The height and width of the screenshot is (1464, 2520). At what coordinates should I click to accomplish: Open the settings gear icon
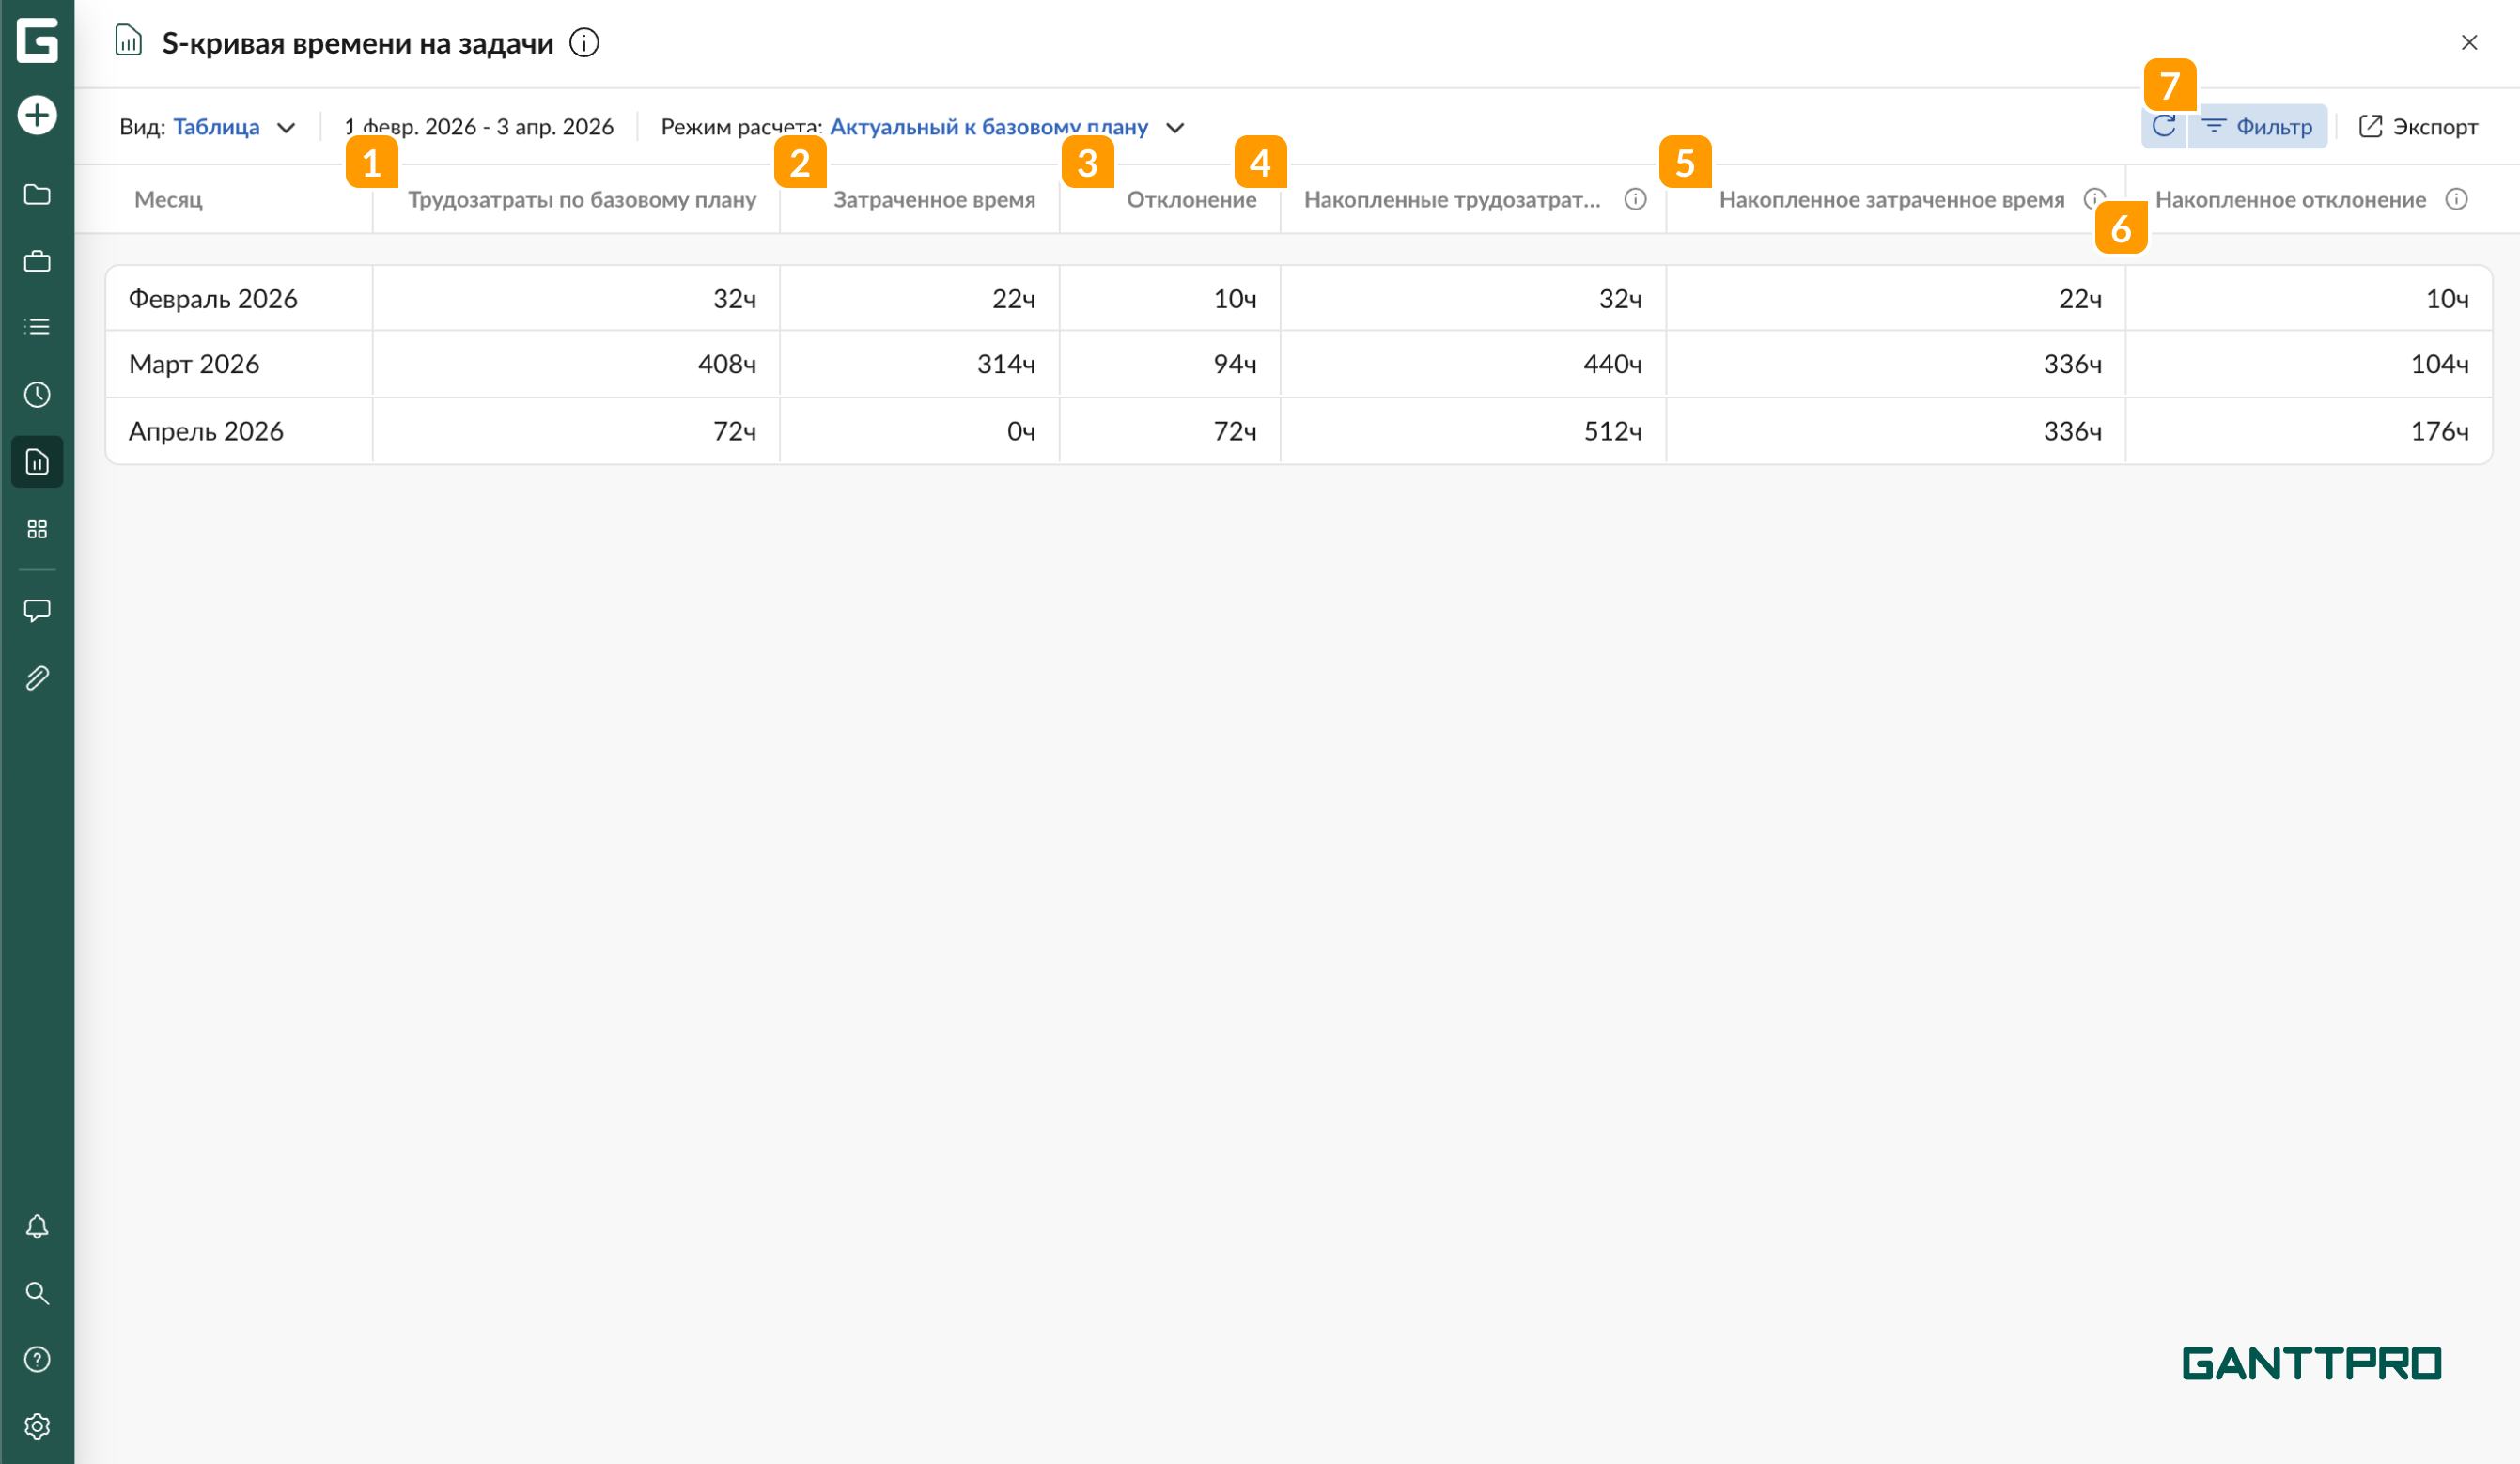37,1426
